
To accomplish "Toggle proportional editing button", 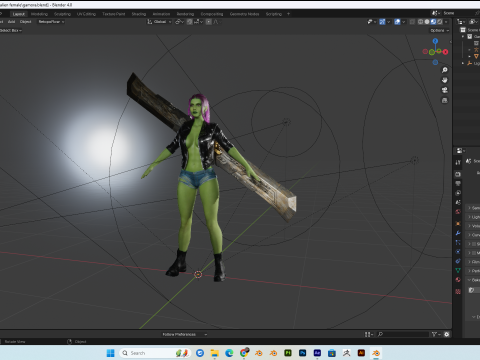I will click(209, 22).
